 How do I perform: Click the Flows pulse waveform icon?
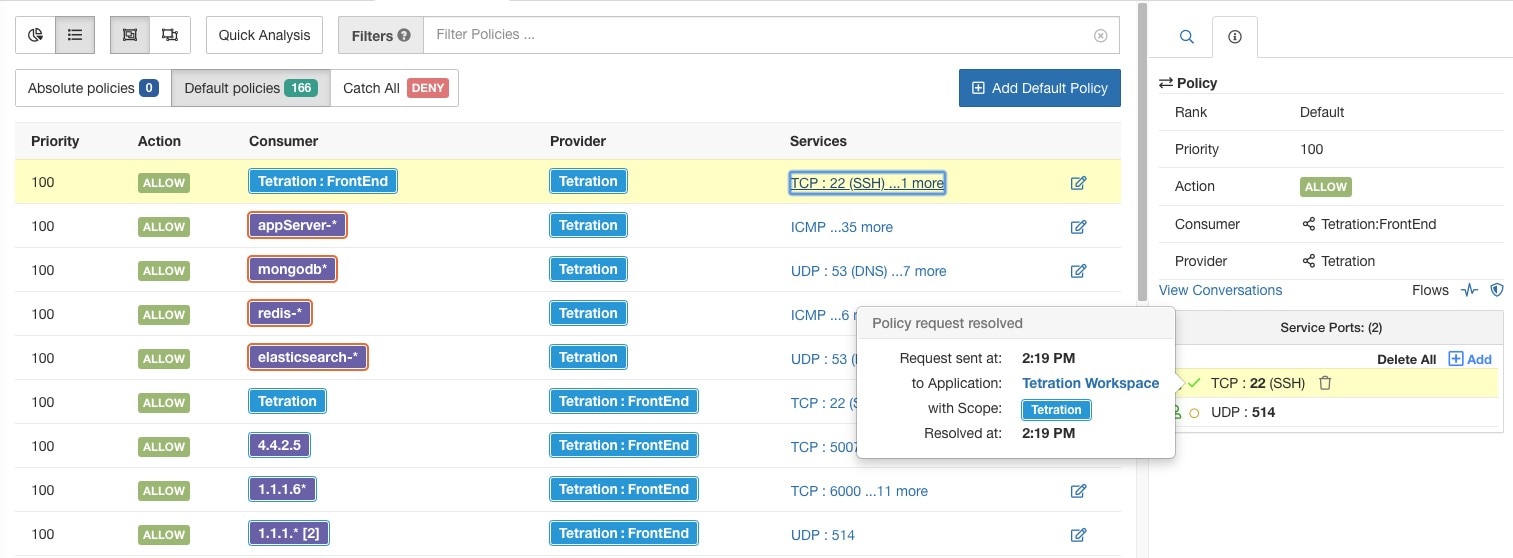point(1469,290)
